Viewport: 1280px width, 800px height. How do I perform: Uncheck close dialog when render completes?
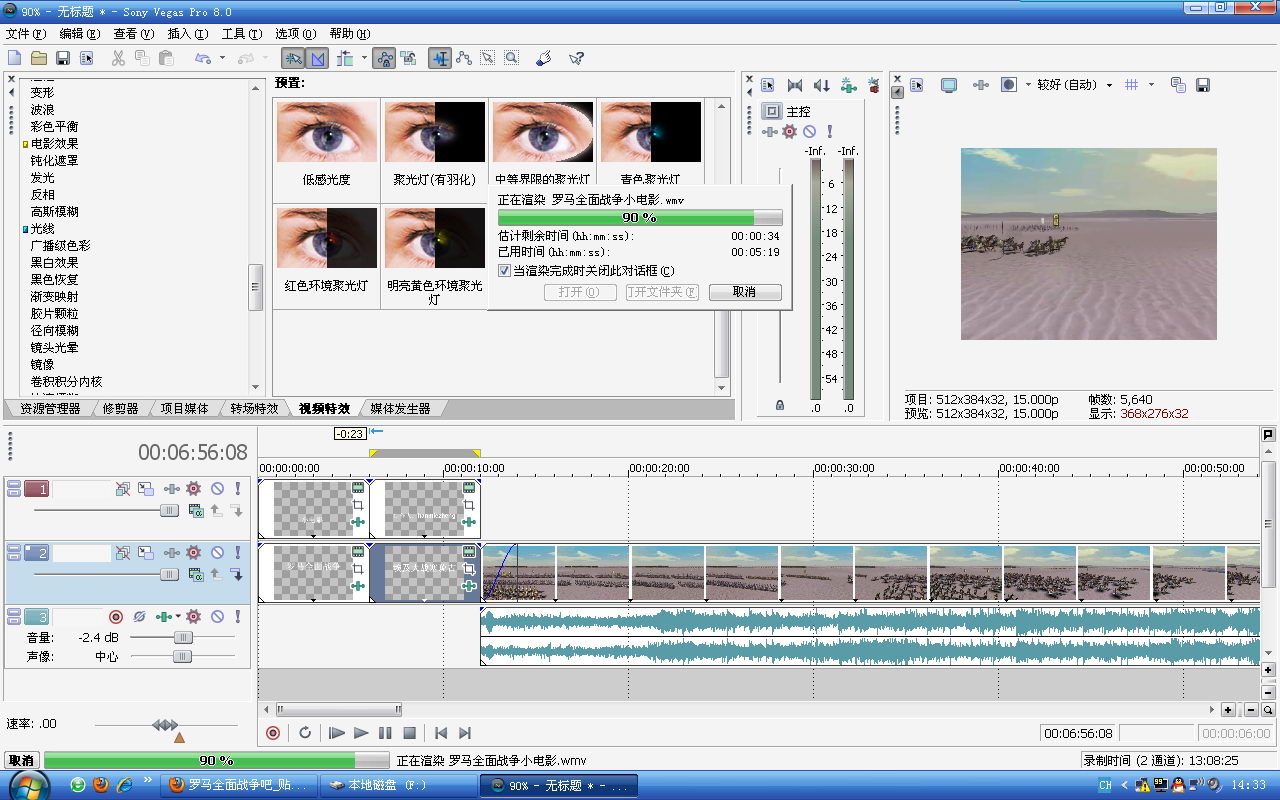[x=505, y=270]
